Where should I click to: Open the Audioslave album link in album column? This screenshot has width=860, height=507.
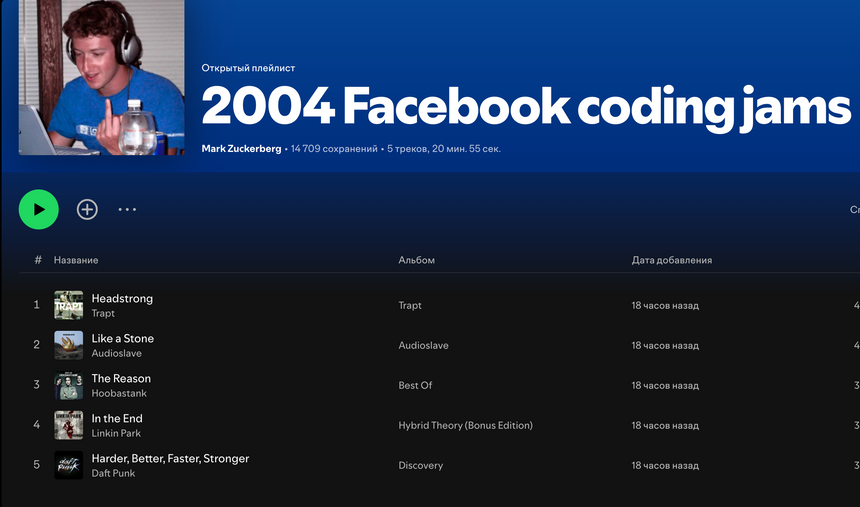(423, 346)
